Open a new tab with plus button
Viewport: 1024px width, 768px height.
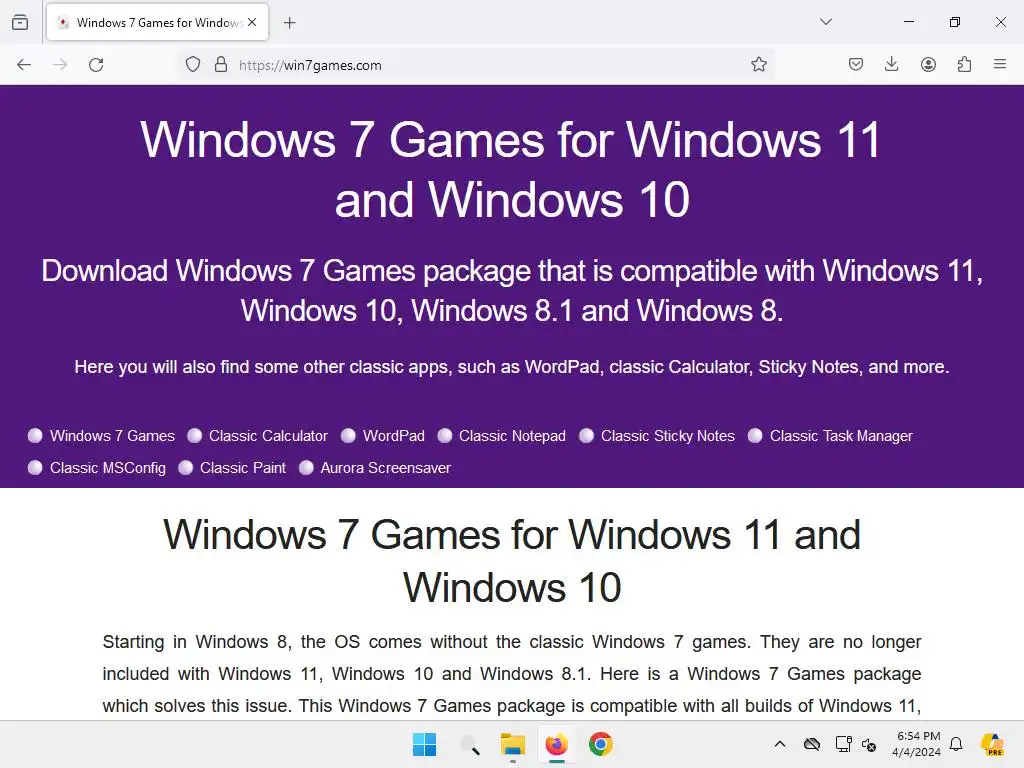[290, 23]
